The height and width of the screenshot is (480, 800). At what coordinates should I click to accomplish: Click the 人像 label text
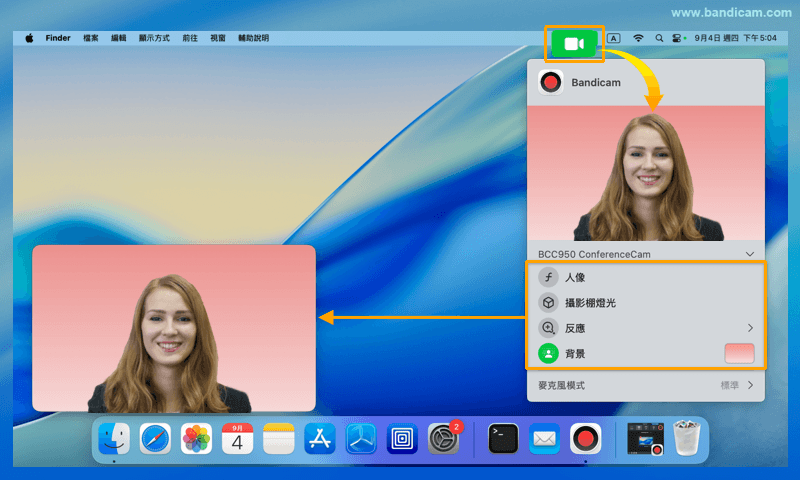coord(575,277)
